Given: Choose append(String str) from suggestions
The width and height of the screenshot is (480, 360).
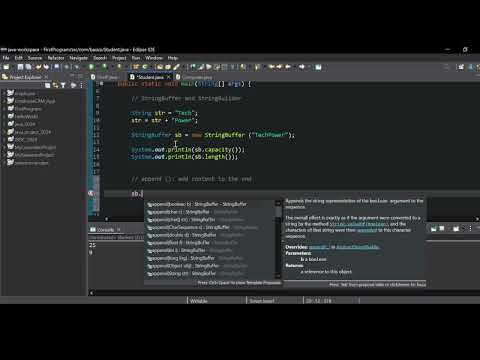Looking at the screenshot, I should (210, 273).
